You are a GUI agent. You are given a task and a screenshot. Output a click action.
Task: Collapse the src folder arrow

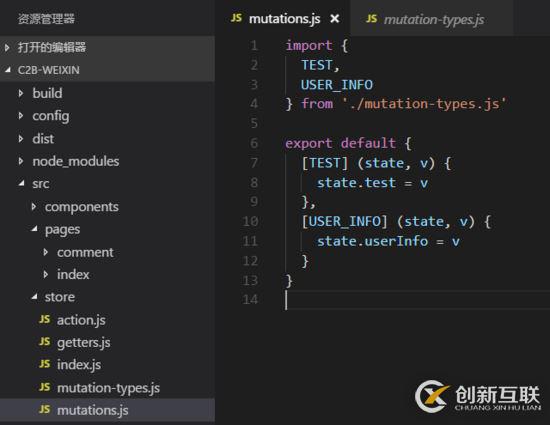22,183
